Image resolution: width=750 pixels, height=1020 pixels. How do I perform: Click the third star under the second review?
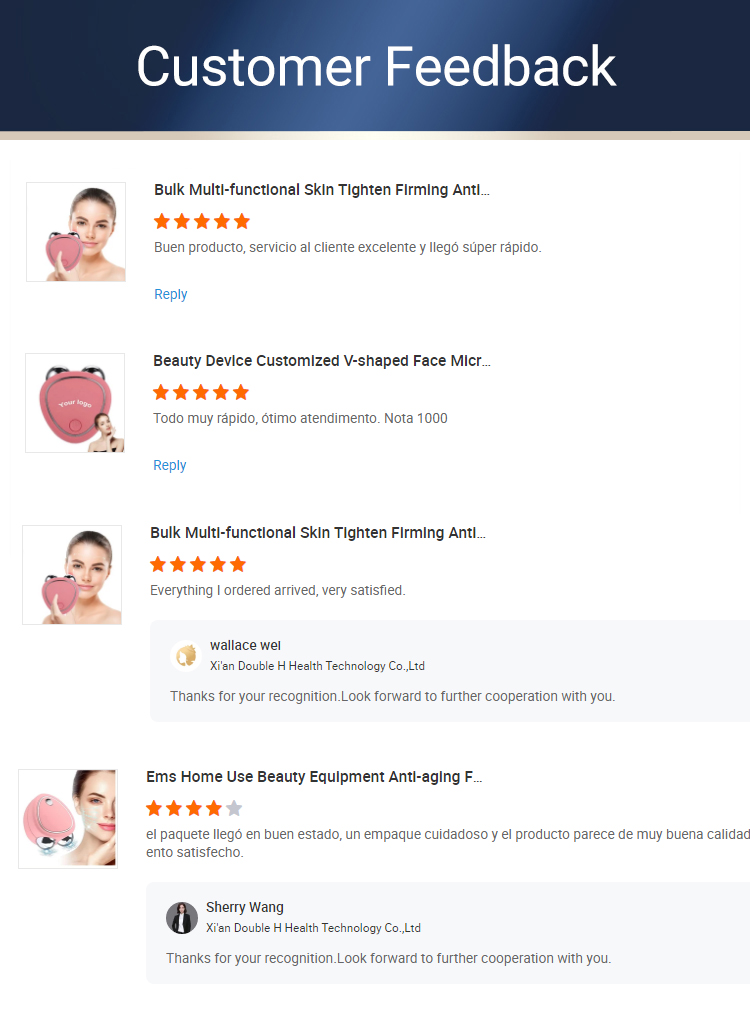coord(200,392)
